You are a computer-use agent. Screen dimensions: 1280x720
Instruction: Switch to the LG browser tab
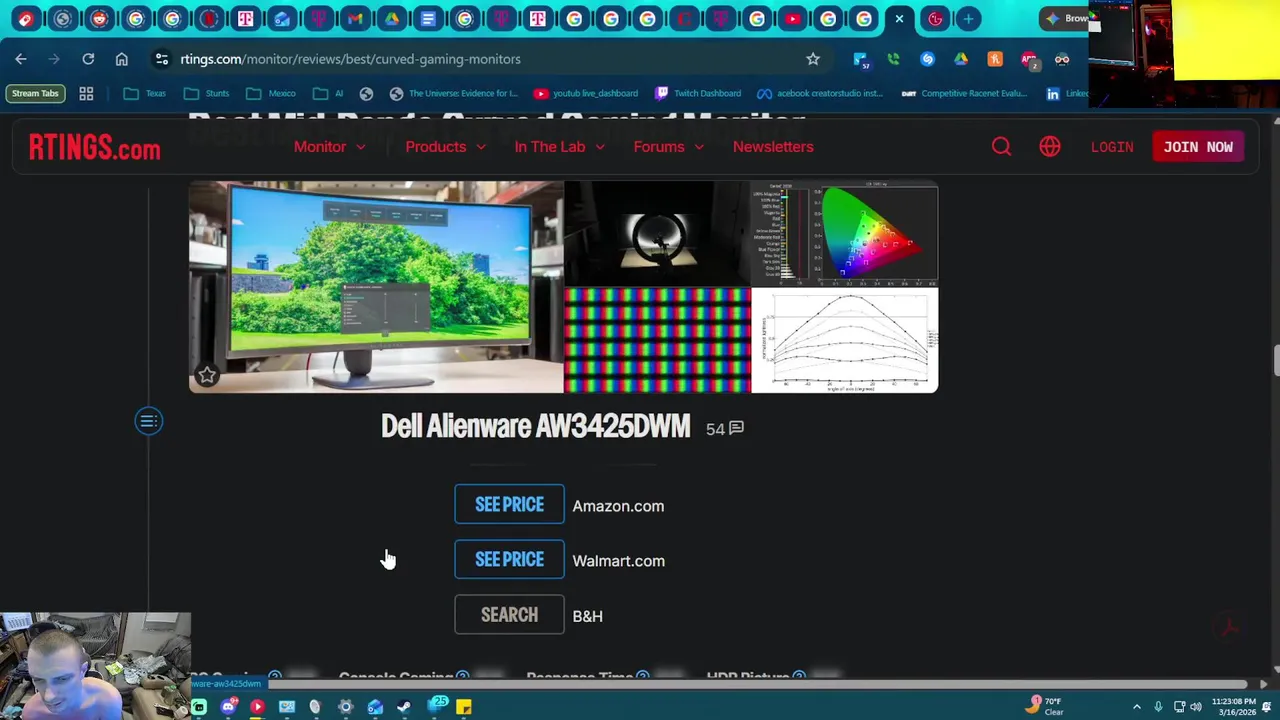click(x=934, y=18)
